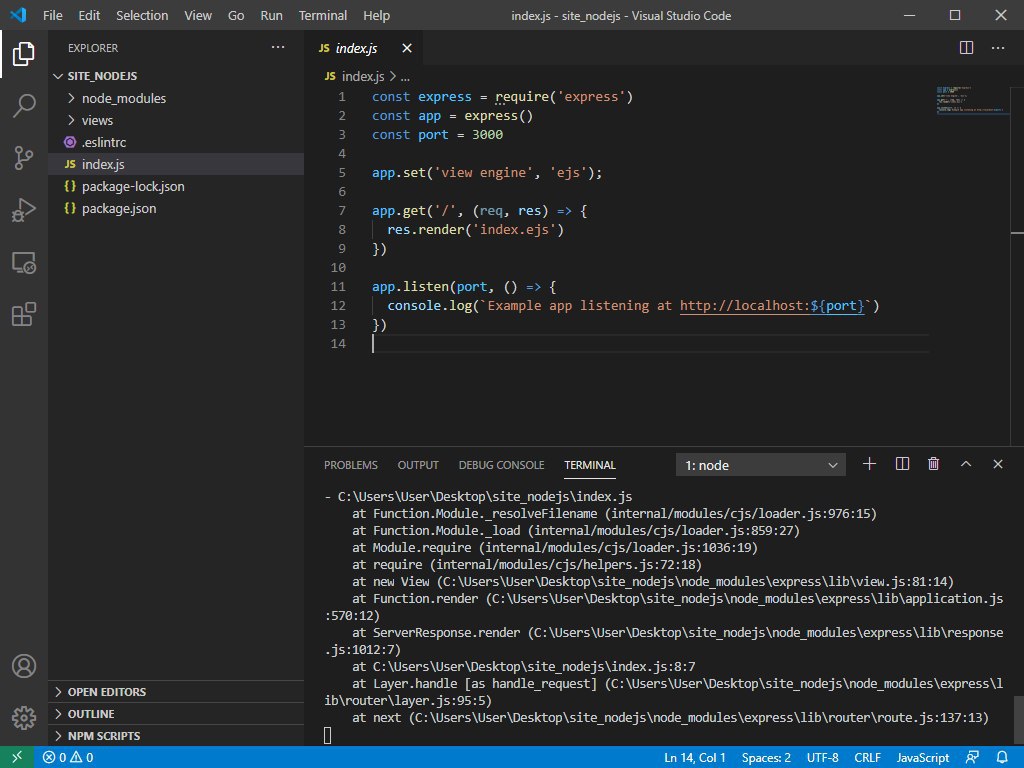Open the Run and Debug view
This screenshot has width=1024, height=768.
click(x=24, y=211)
